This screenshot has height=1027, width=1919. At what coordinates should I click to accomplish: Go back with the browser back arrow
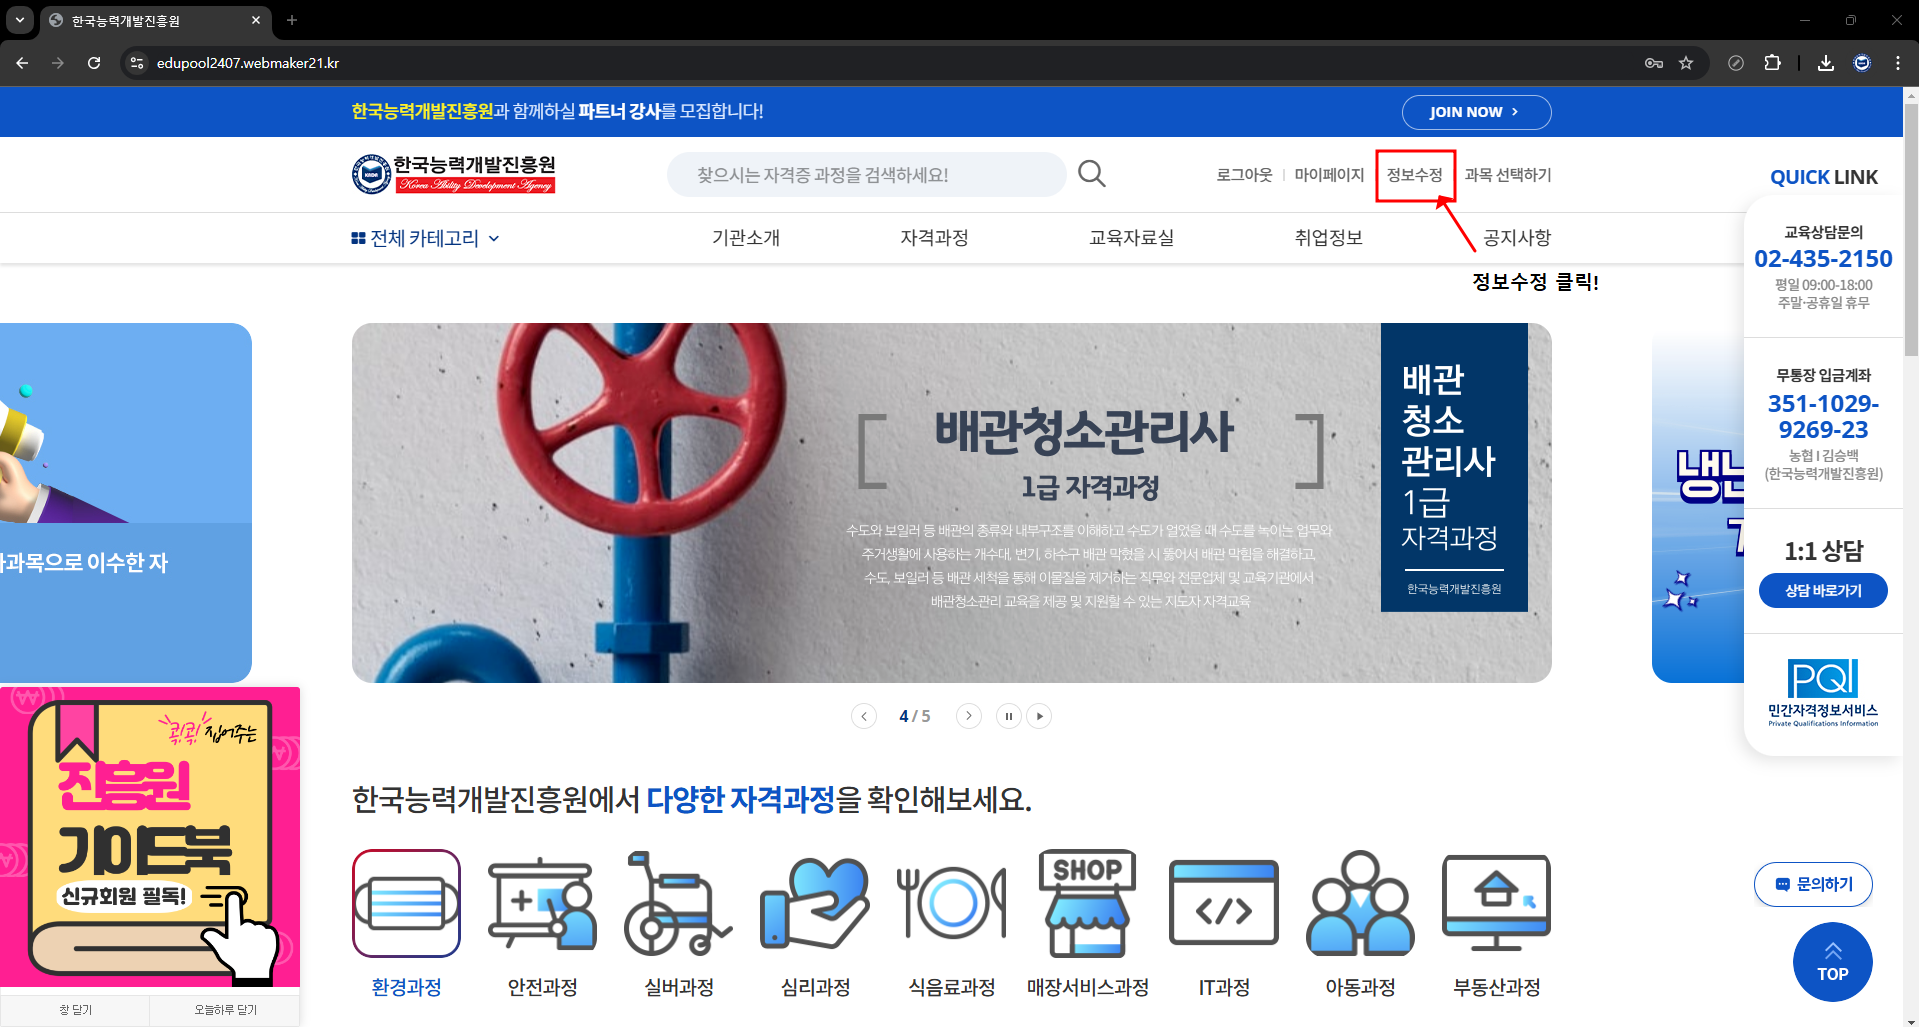(22, 63)
